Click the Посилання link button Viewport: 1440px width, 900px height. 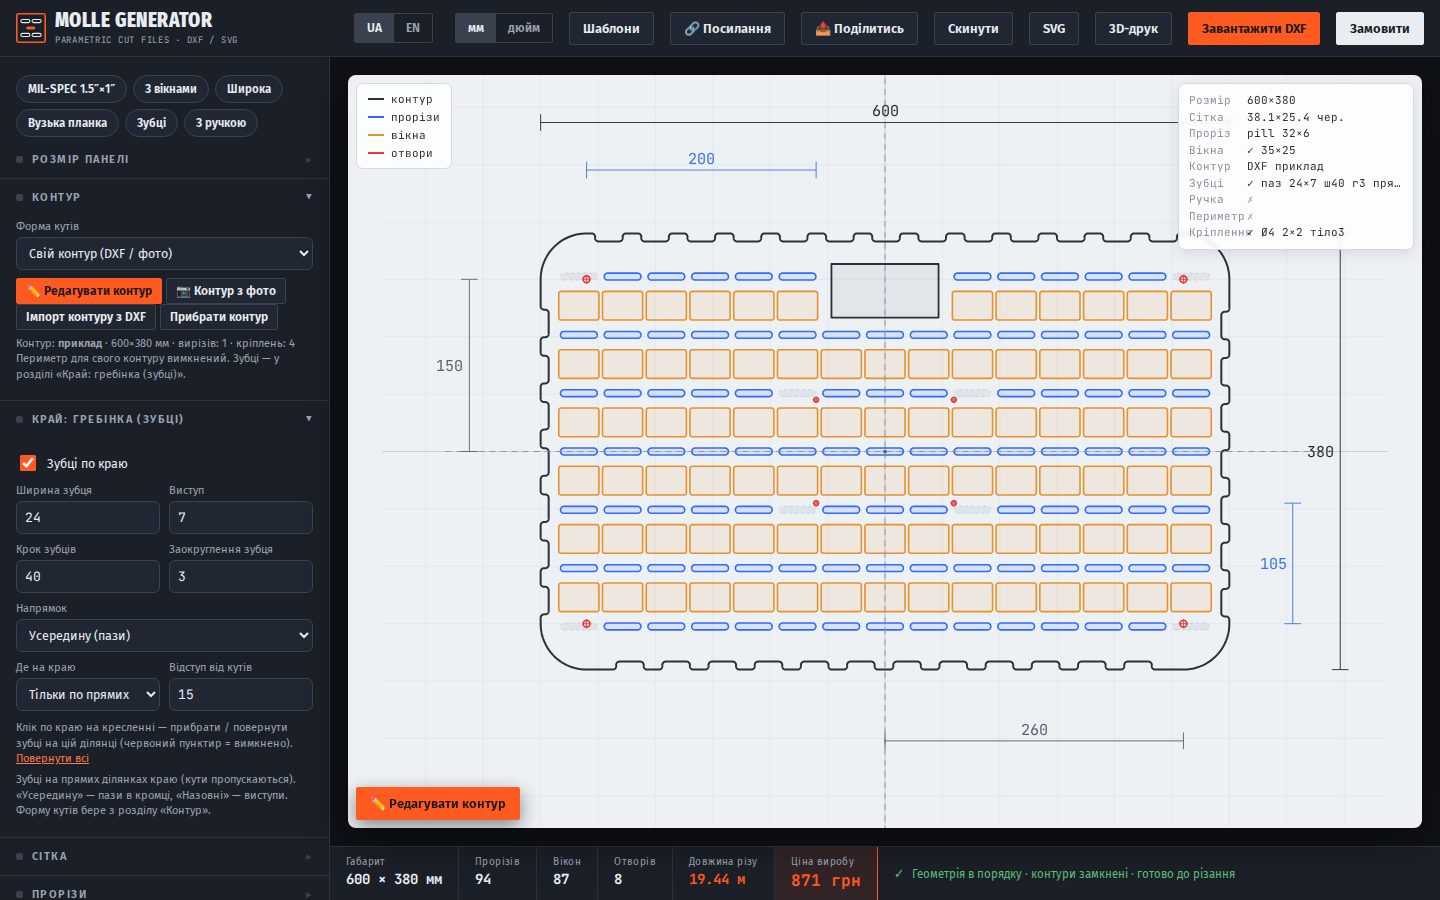727,28
